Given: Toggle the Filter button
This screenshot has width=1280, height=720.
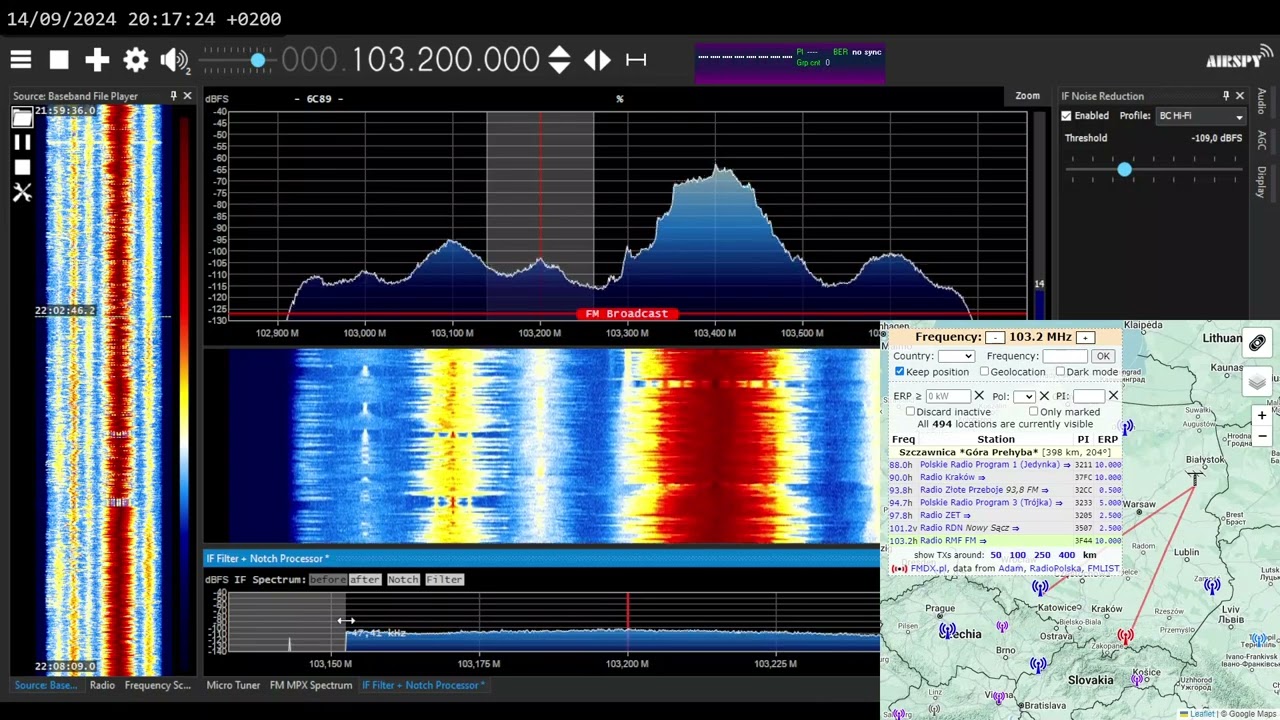Looking at the screenshot, I should [x=444, y=580].
